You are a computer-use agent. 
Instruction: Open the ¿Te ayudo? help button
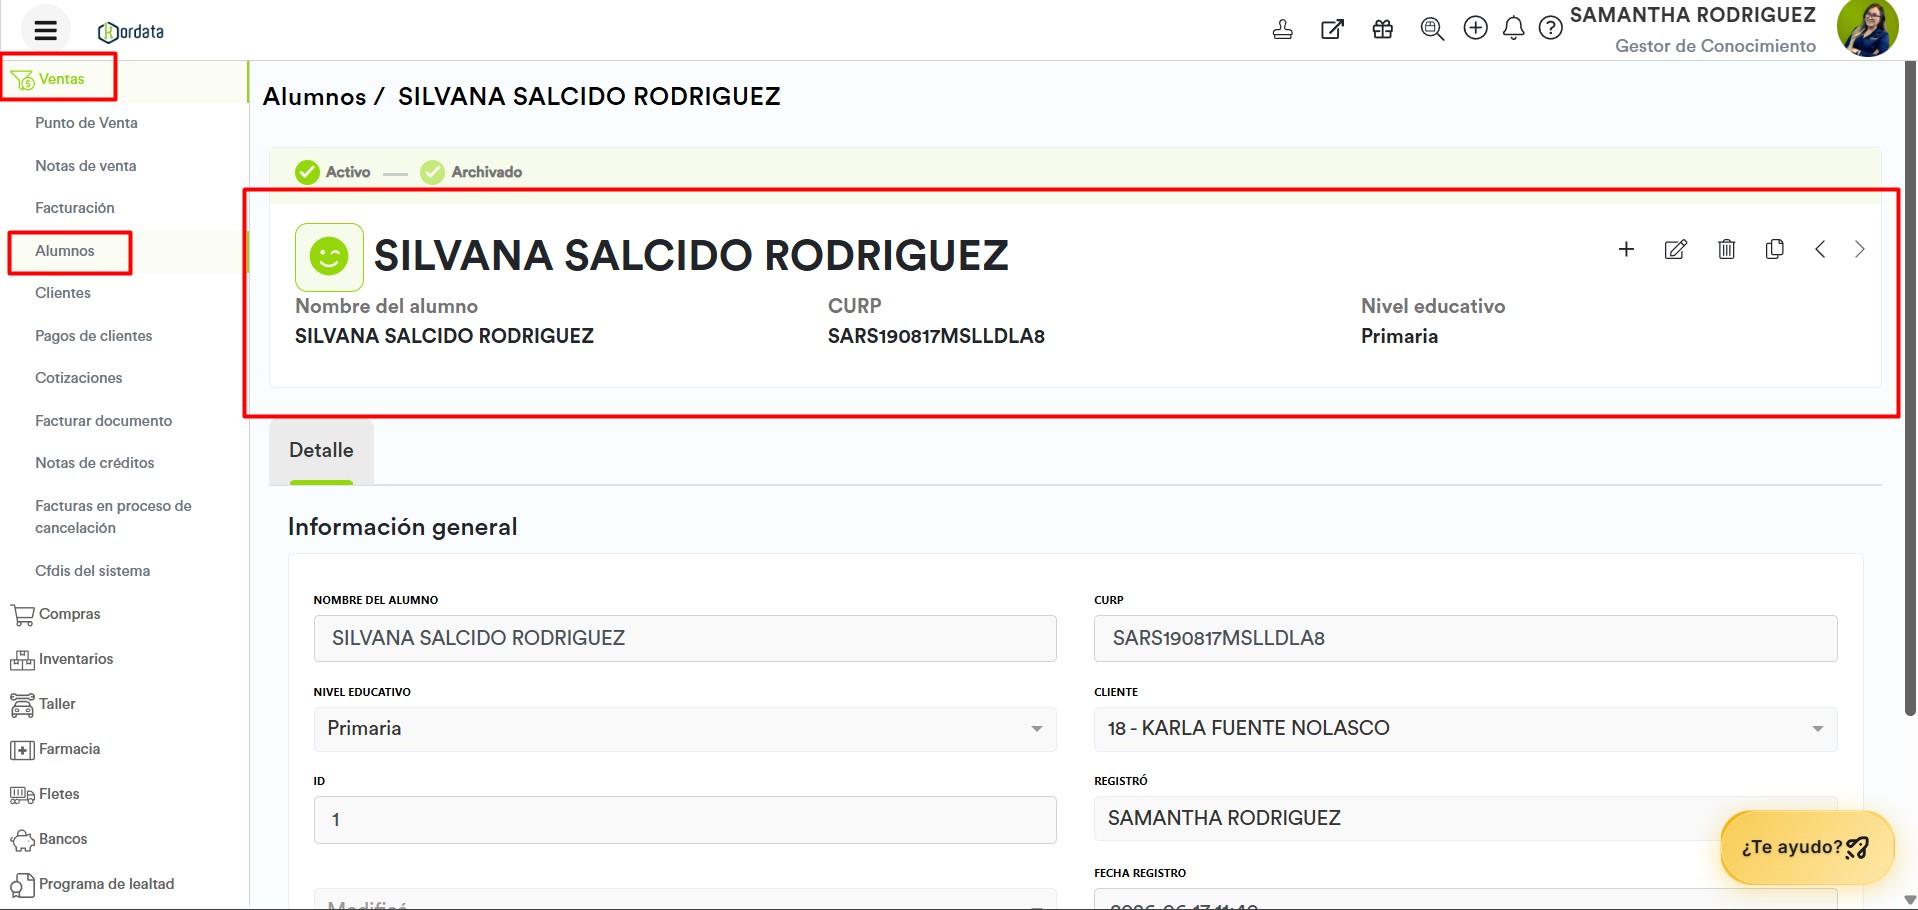click(x=1807, y=848)
